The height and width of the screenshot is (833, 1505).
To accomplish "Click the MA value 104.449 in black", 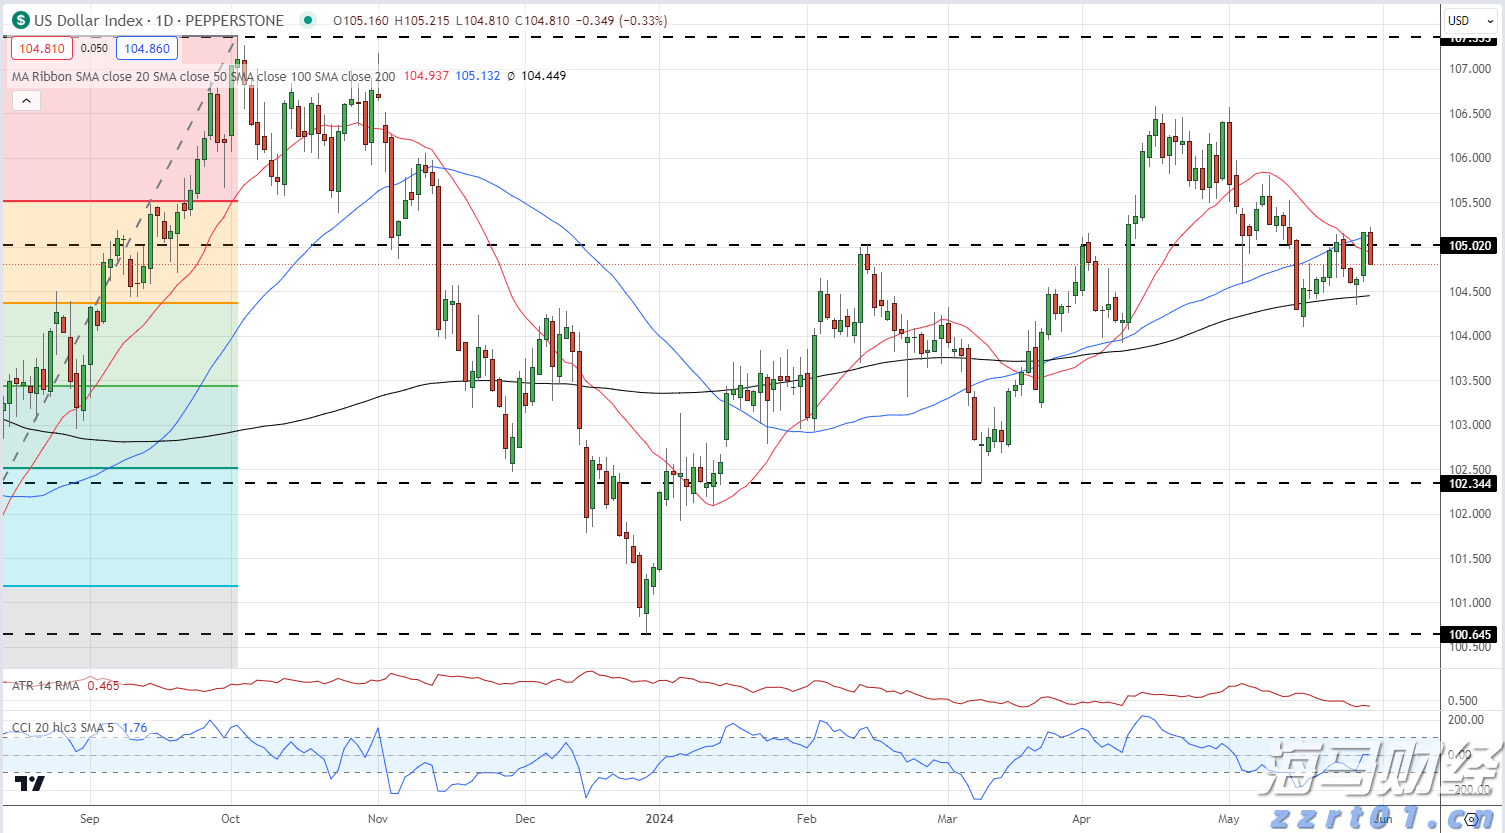I will [x=543, y=76].
